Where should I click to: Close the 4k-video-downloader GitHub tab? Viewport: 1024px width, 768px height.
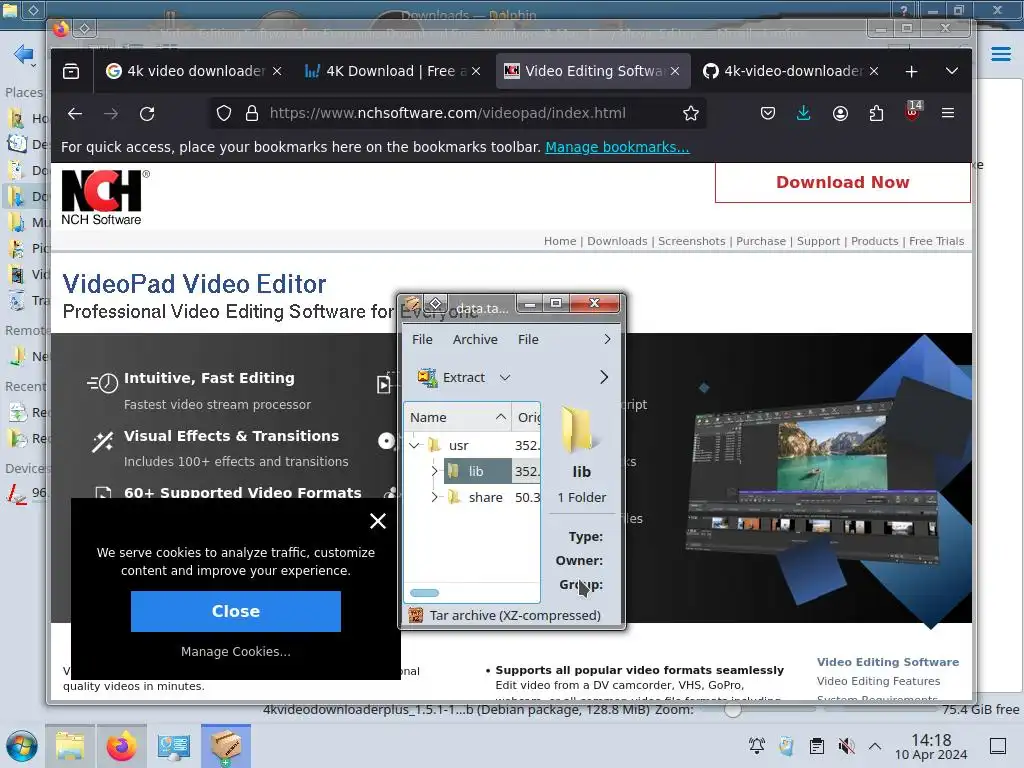tap(874, 71)
